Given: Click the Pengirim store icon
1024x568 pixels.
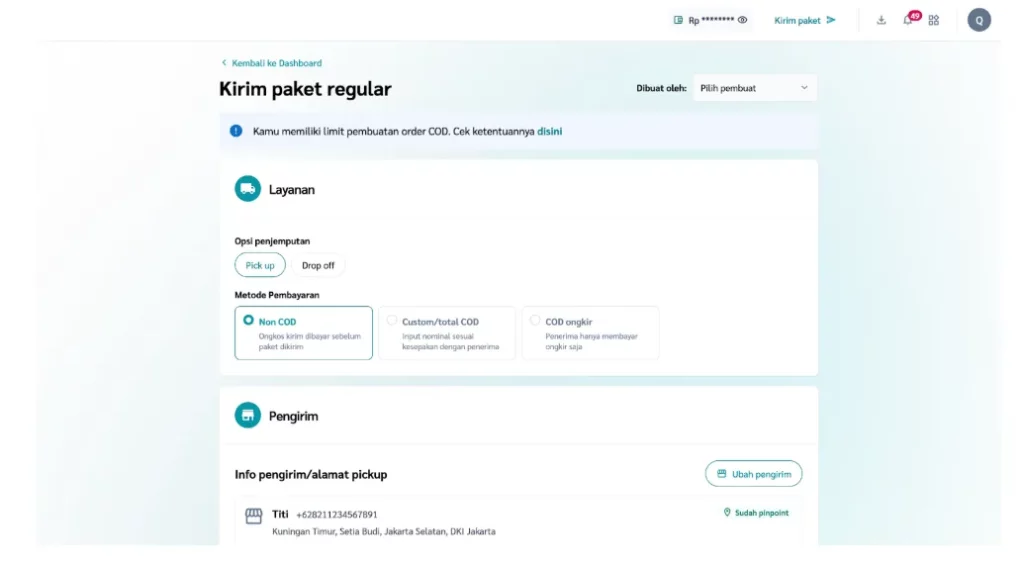Looking at the screenshot, I should click(248, 415).
